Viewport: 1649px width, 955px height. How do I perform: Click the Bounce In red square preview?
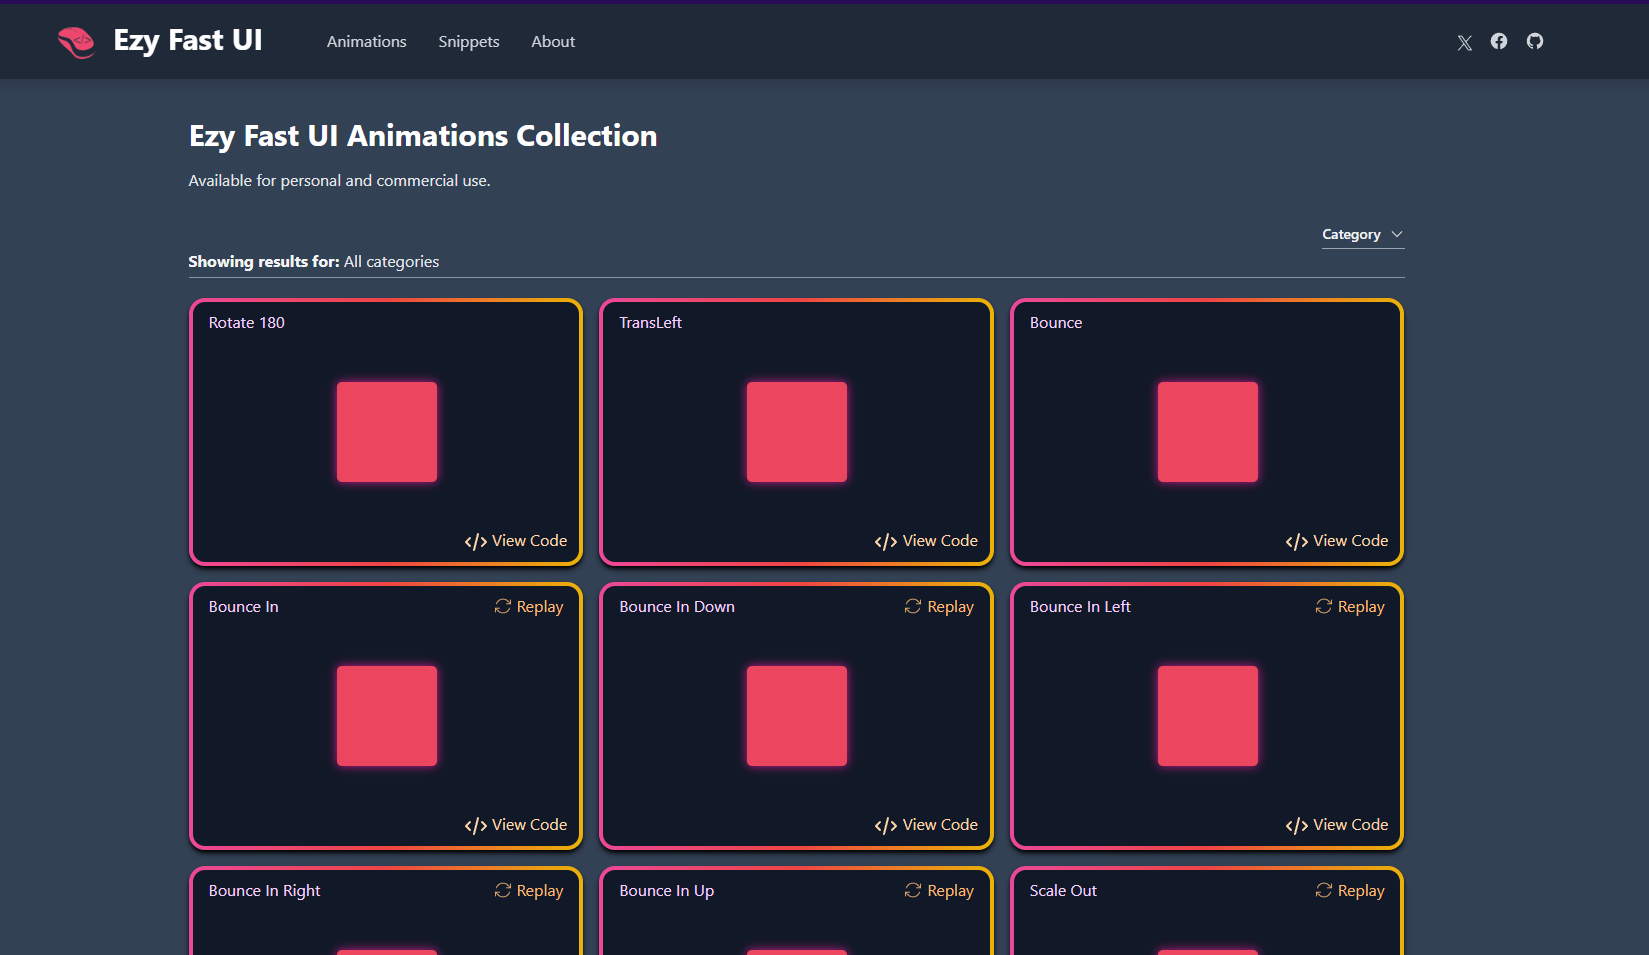387,716
